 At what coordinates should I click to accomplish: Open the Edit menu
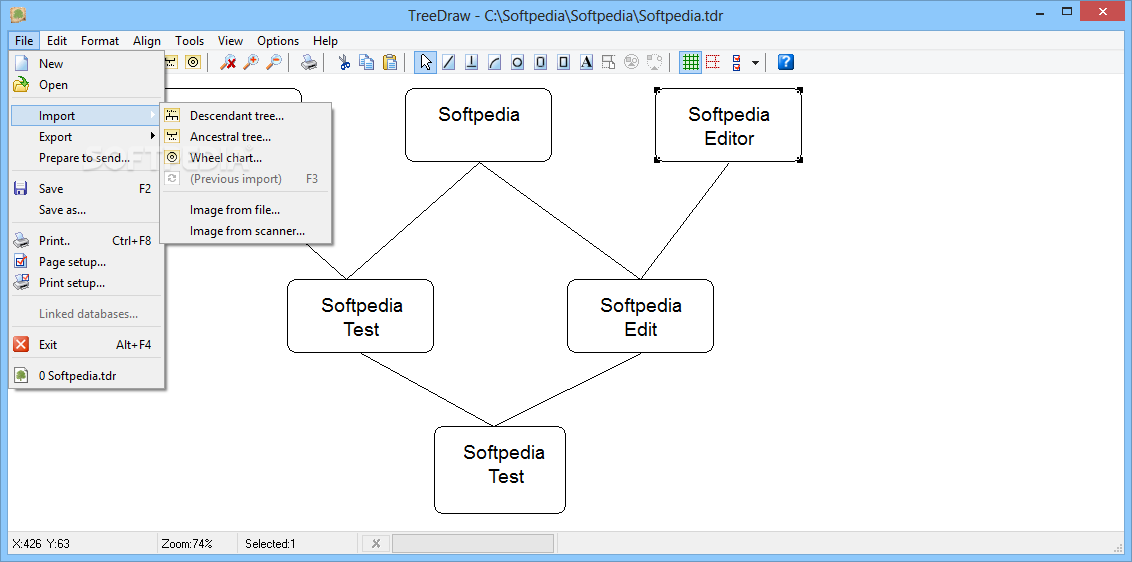[x=57, y=40]
